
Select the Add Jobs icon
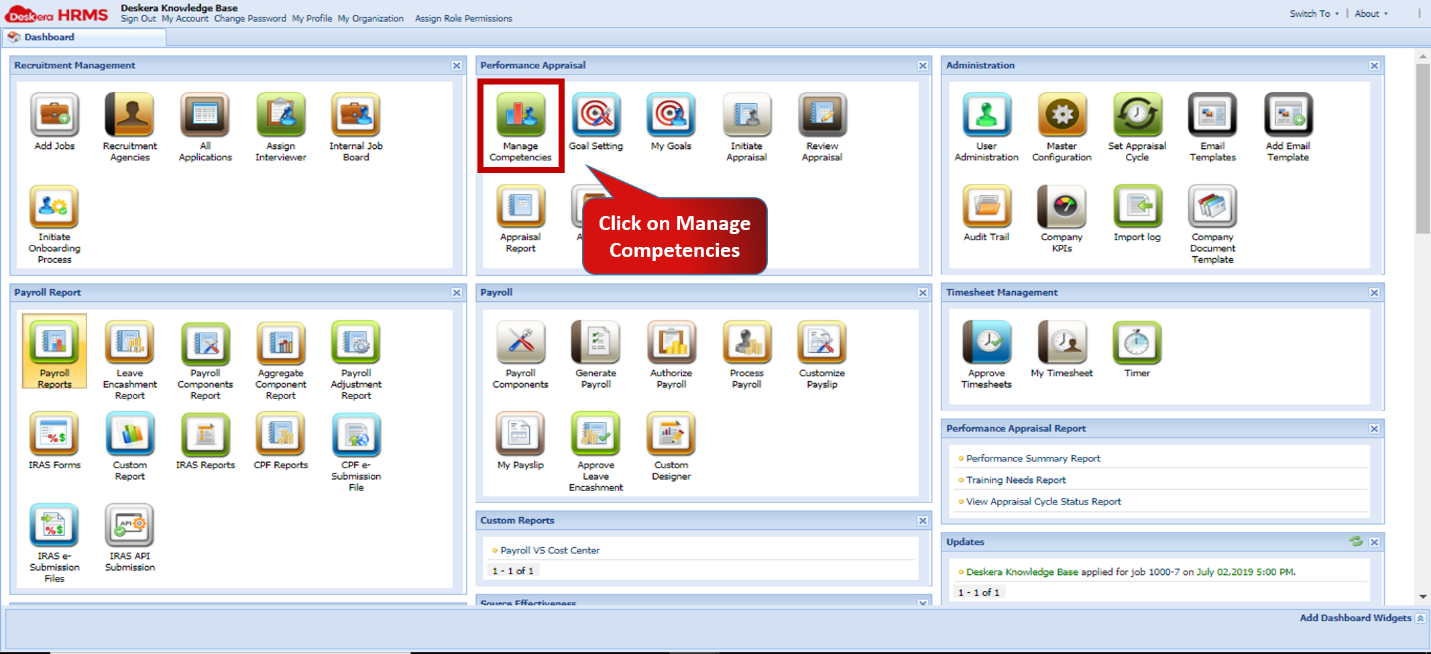54,113
